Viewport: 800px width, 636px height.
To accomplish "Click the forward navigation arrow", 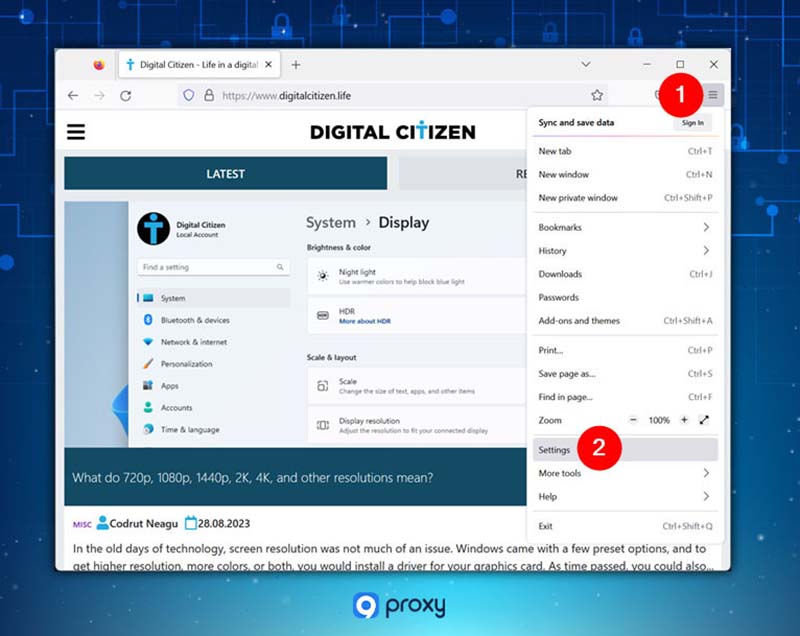I will [x=99, y=94].
